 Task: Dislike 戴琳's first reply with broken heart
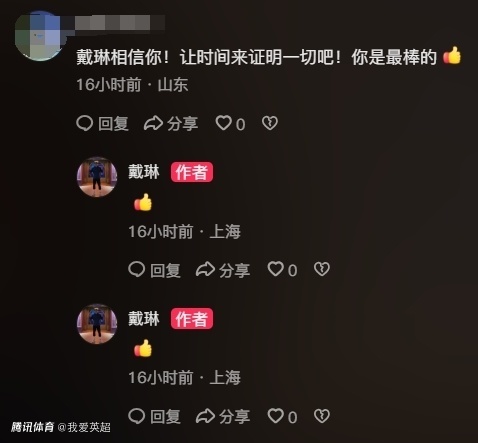(322, 269)
